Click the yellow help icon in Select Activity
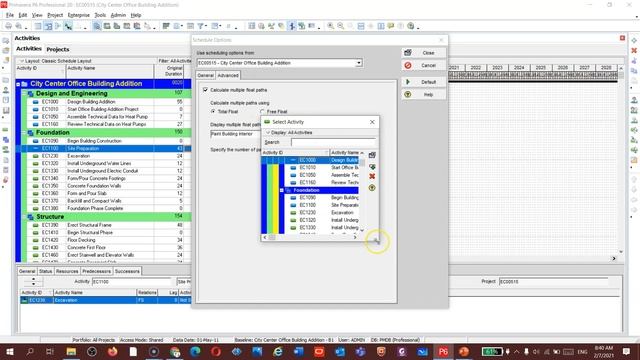This screenshot has height=360, width=640. coord(372,188)
